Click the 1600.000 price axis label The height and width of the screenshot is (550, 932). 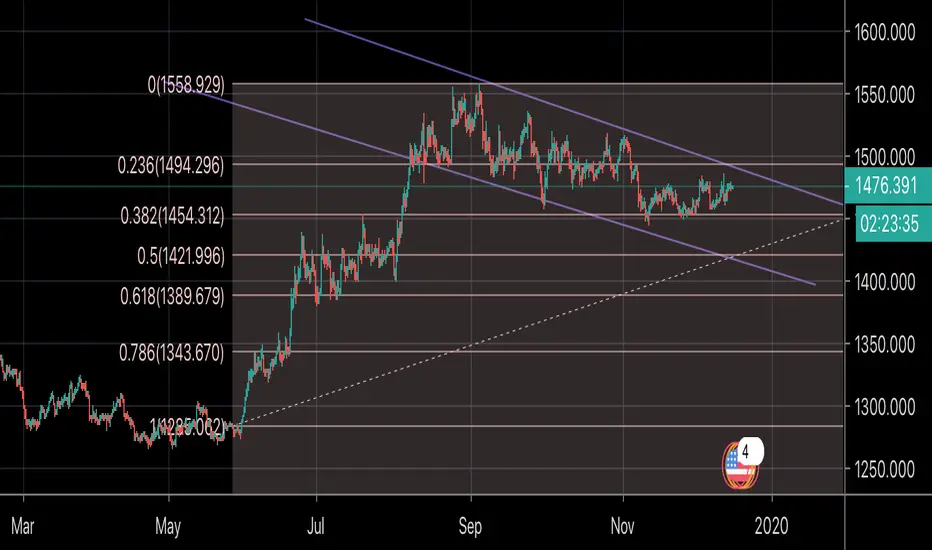[884, 32]
